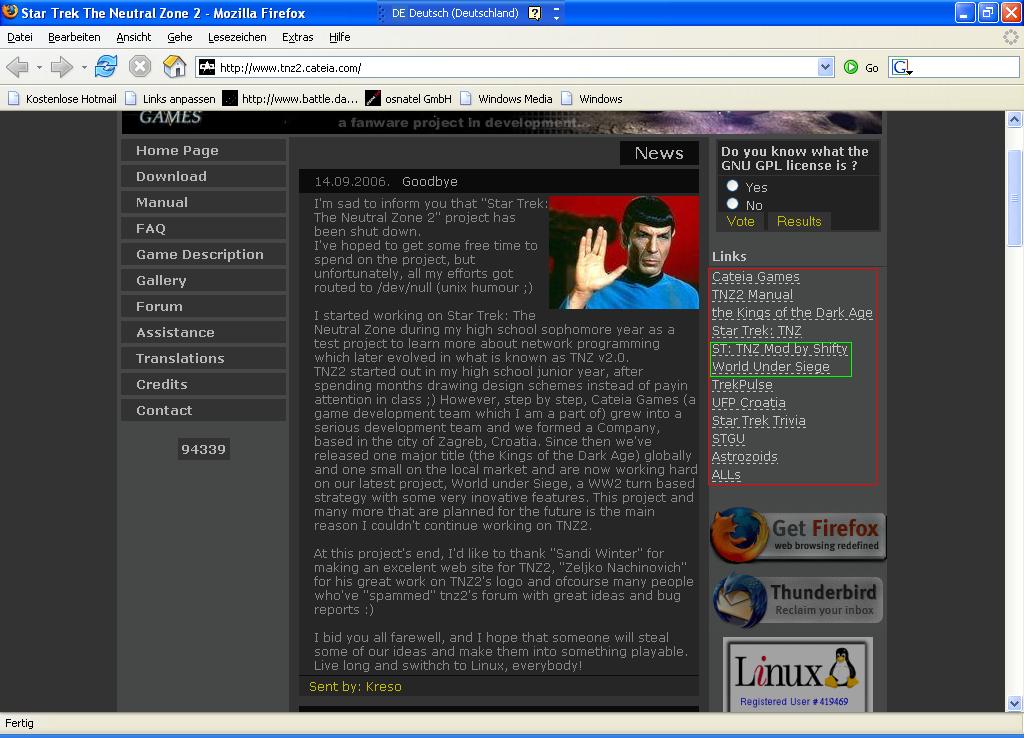Go to the browser Home icon
1024x738 pixels.
click(x=174, y=67)
